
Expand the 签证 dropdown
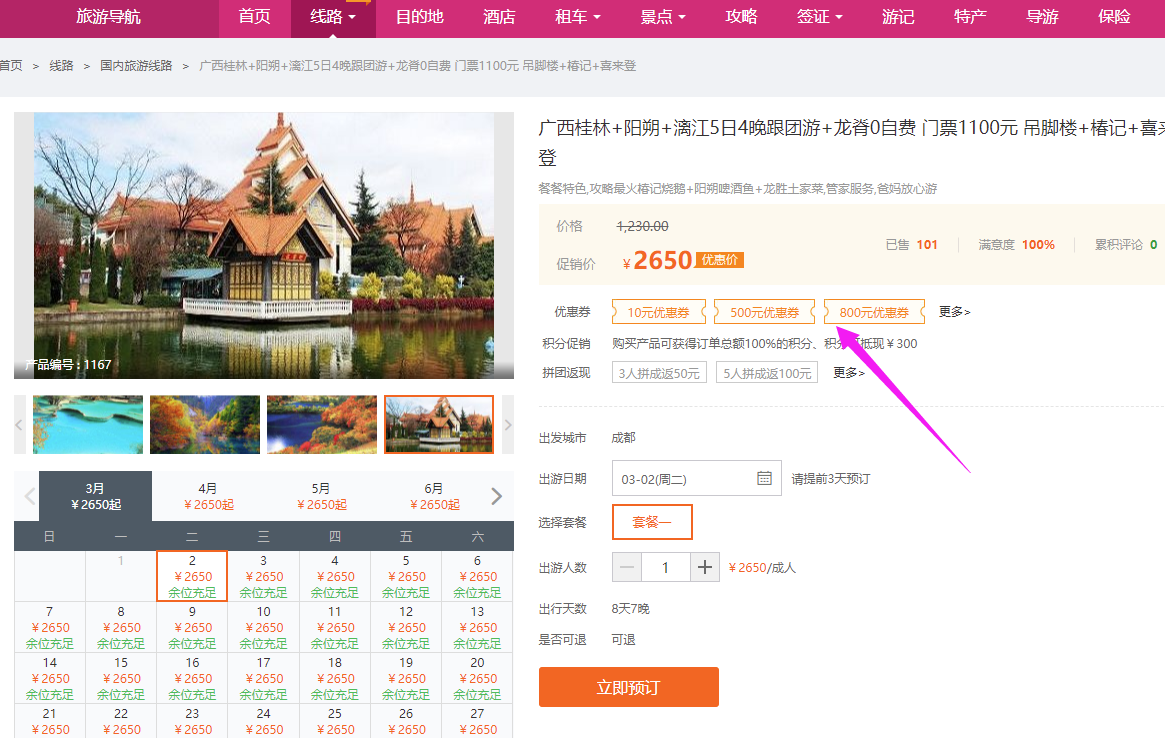tap(820, 18)
